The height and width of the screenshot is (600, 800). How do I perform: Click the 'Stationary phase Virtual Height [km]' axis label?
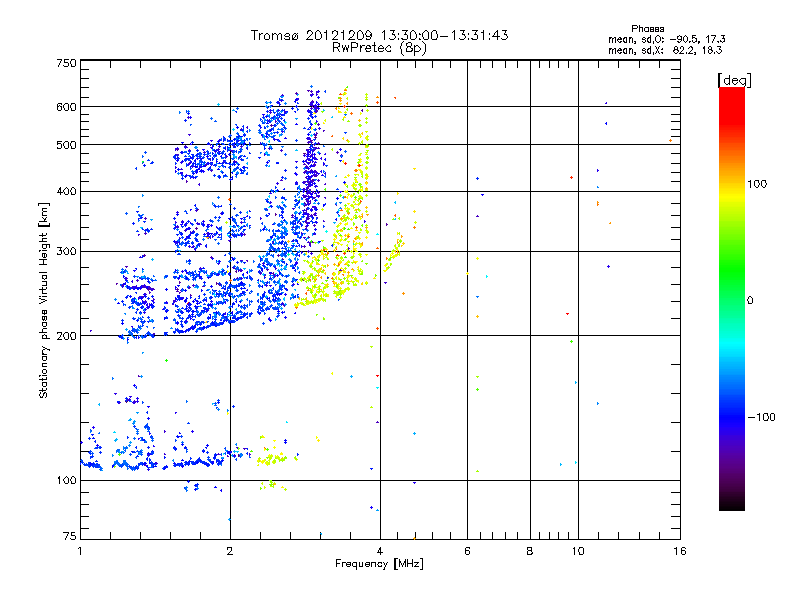(x=43, y=300)
